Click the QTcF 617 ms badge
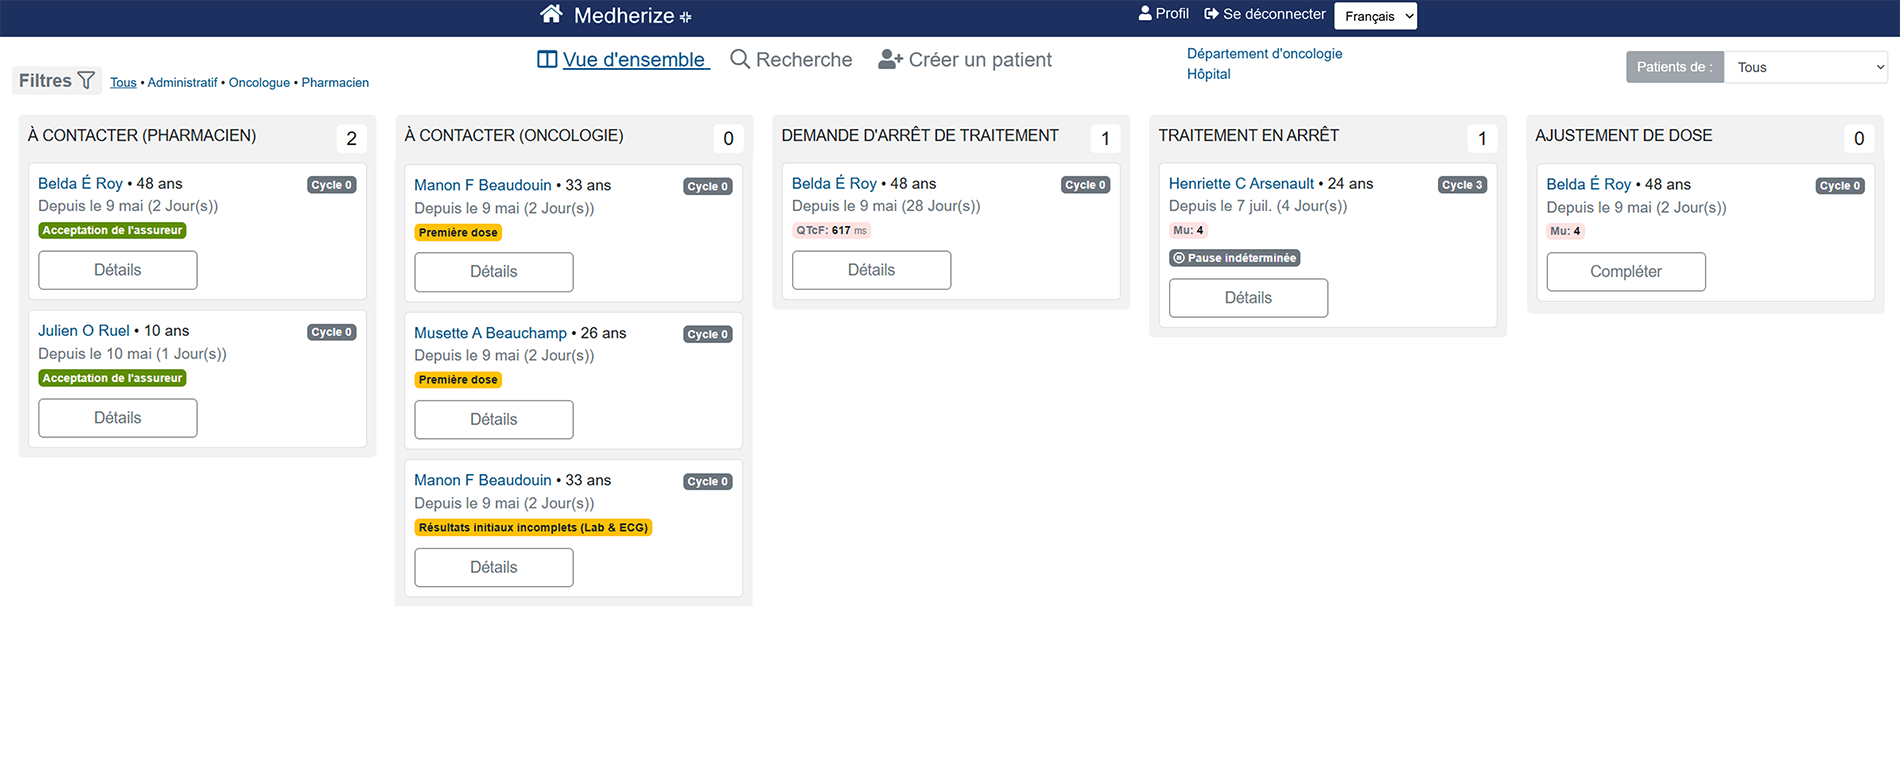1900x773 pixels. [x=831, y=231]
